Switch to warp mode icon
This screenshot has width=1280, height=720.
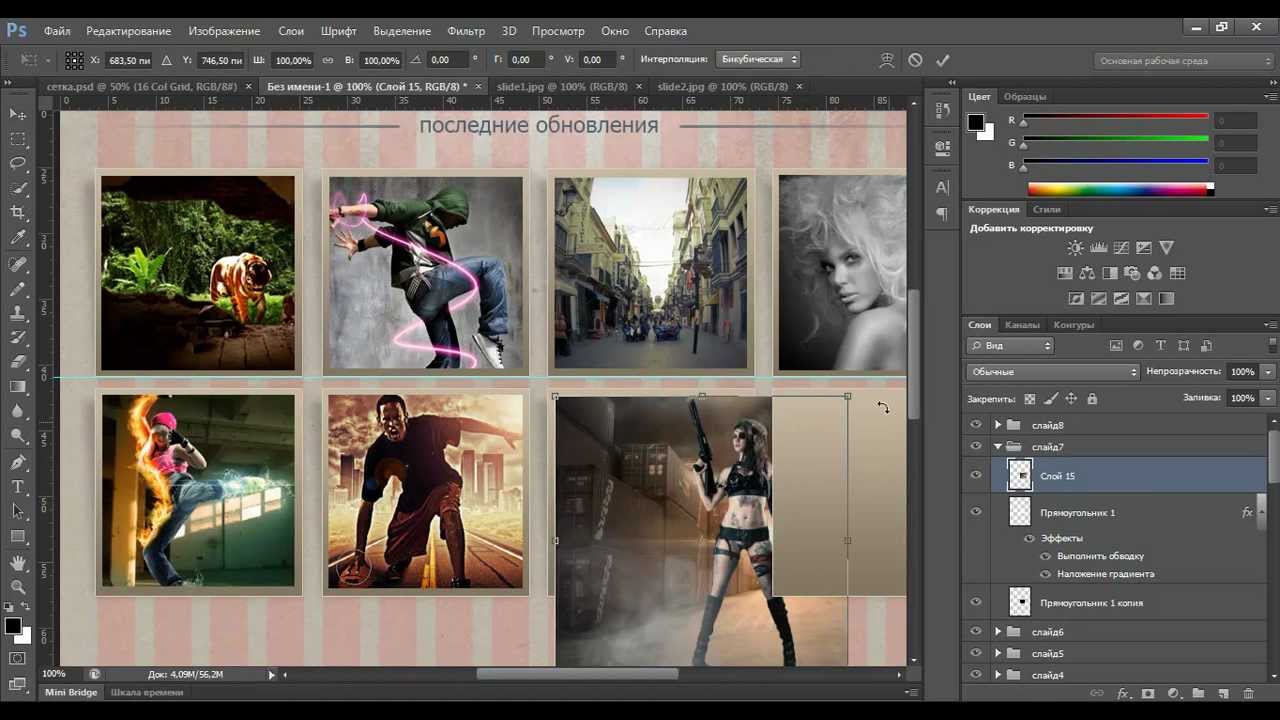[x=886, y=60]
